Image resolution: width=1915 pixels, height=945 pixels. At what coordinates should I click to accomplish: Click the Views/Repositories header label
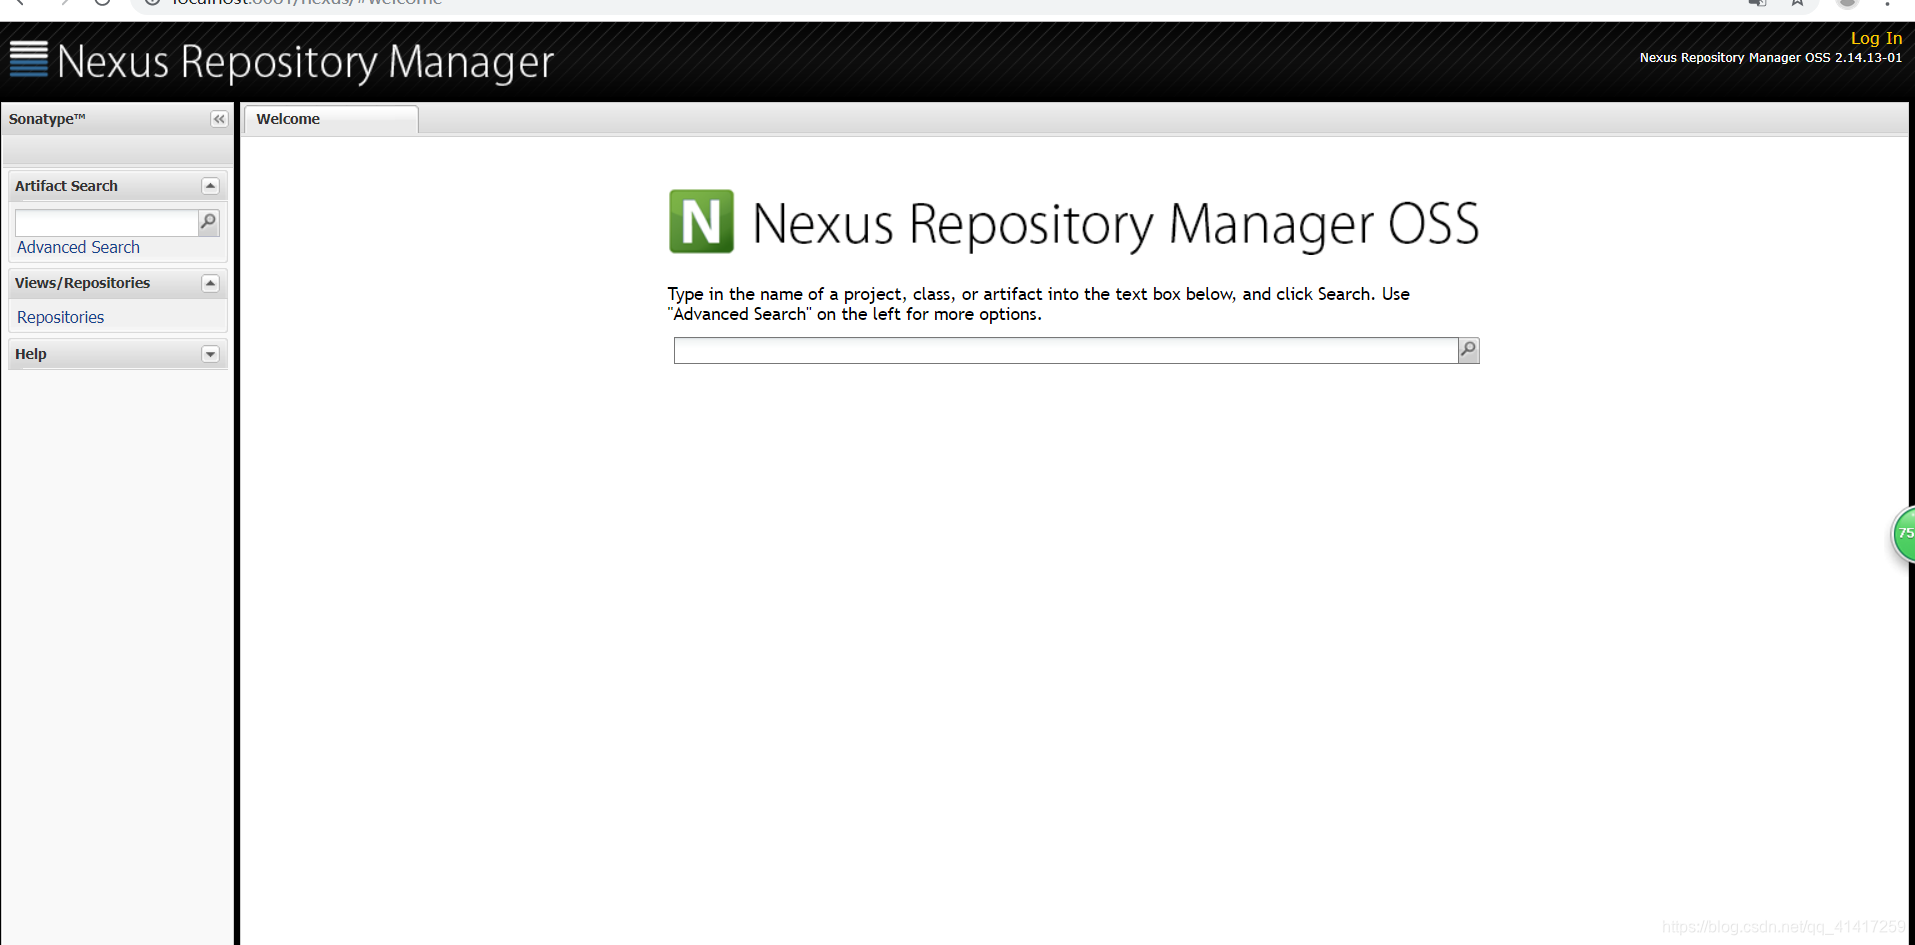[82, 283]
